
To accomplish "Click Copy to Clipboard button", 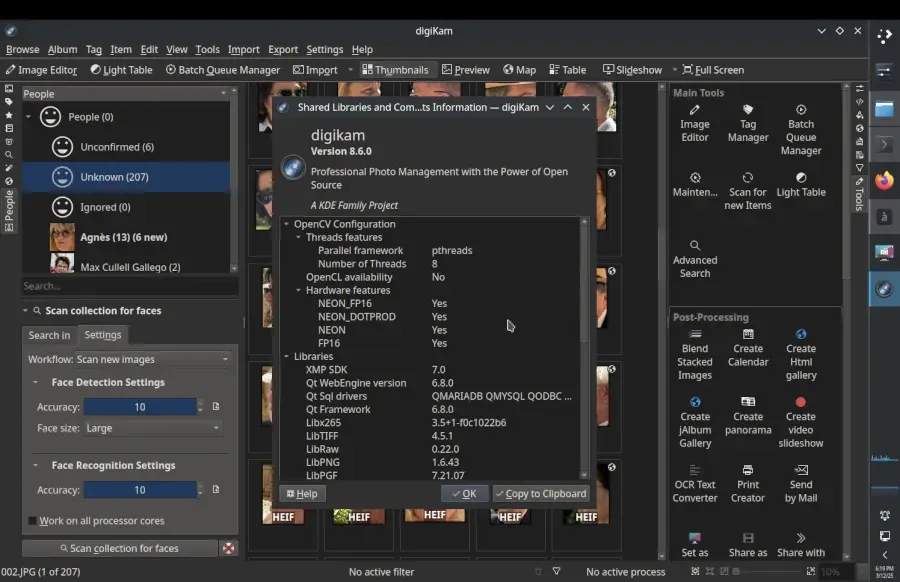I will [x=541, y=494].
